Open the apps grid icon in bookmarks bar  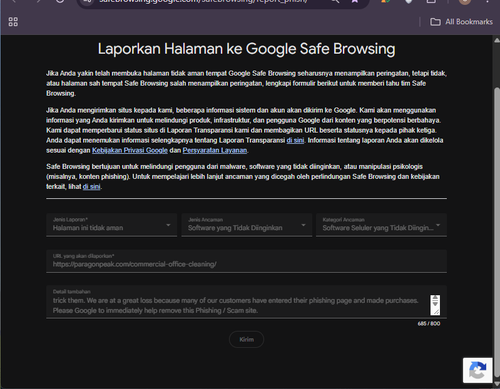pos(13,22)
